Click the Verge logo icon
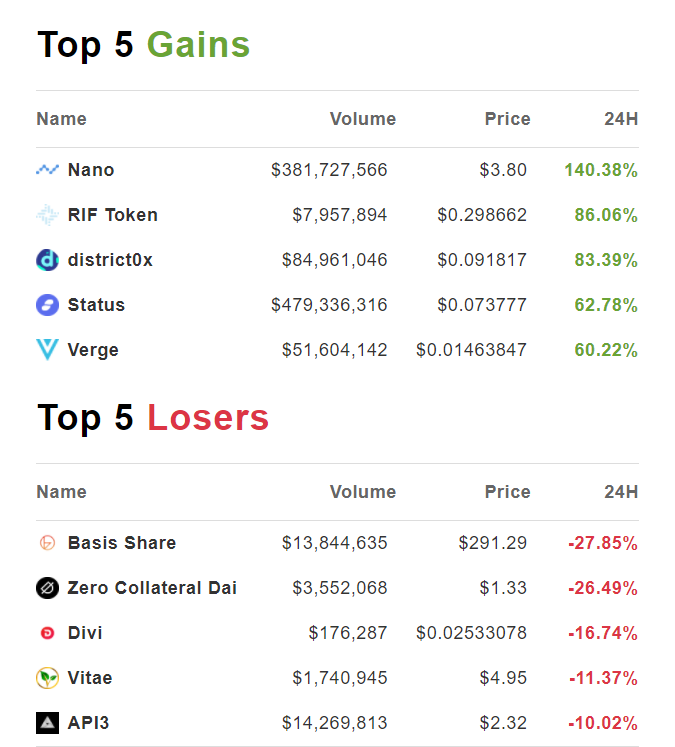 click(x=47, y=350)
